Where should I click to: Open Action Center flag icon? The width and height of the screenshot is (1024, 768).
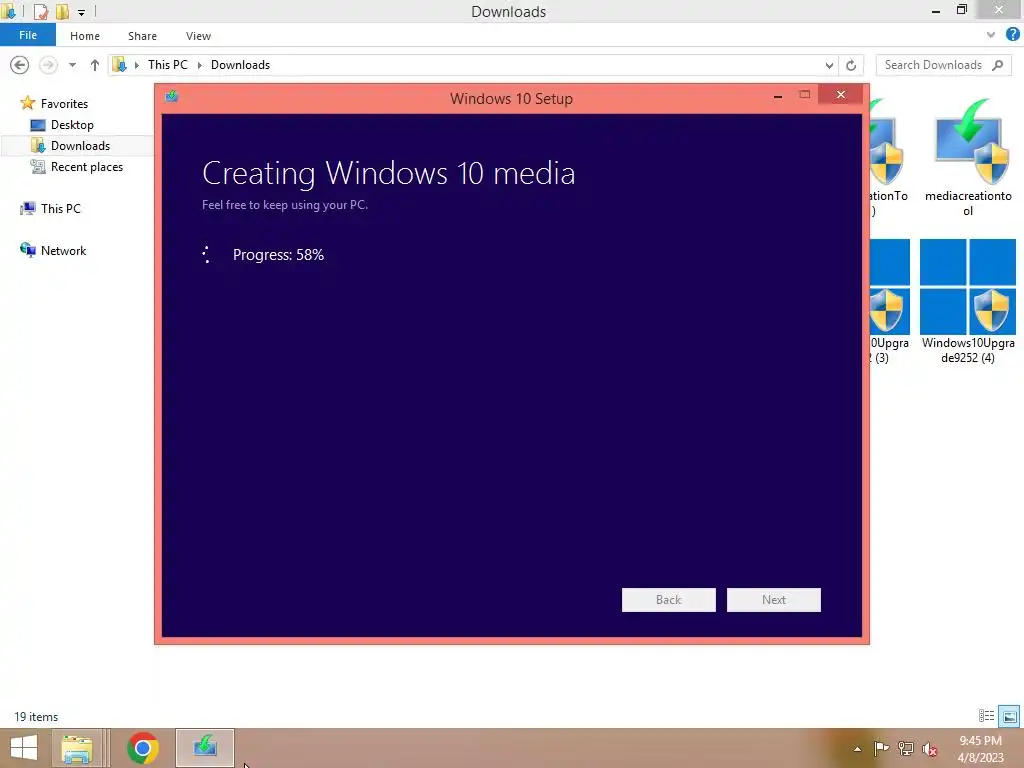880,748
